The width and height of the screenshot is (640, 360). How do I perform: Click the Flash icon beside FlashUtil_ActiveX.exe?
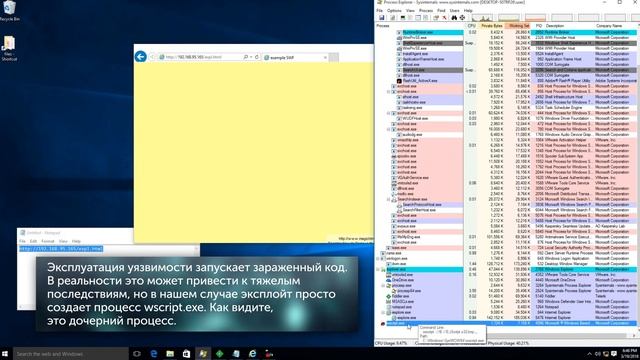coord(399,81)
